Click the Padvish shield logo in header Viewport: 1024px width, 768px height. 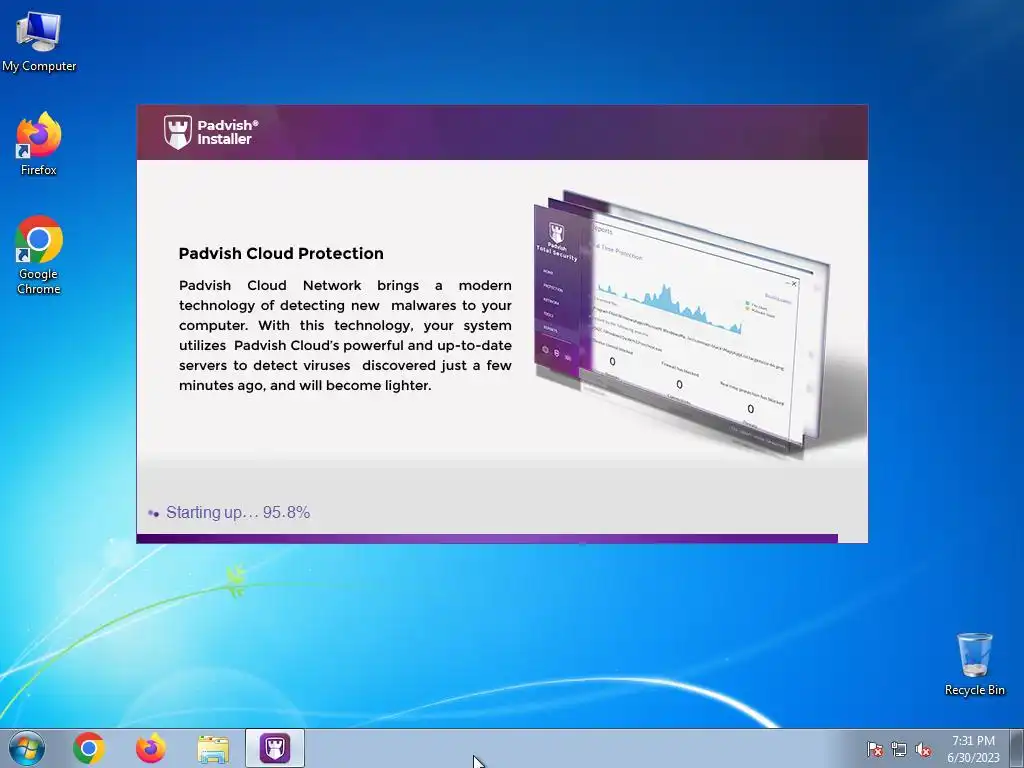178,132
